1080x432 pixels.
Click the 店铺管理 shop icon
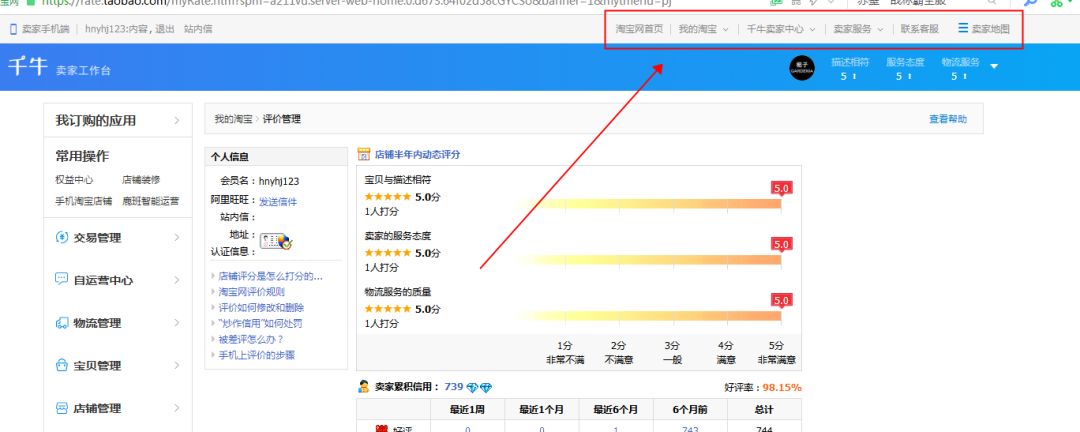62,408
